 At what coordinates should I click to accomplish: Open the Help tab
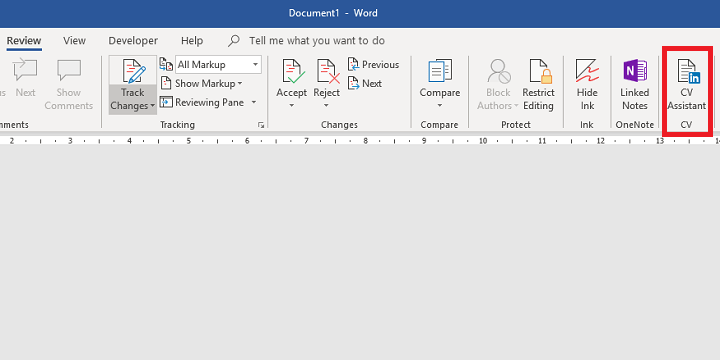[192, 41]
